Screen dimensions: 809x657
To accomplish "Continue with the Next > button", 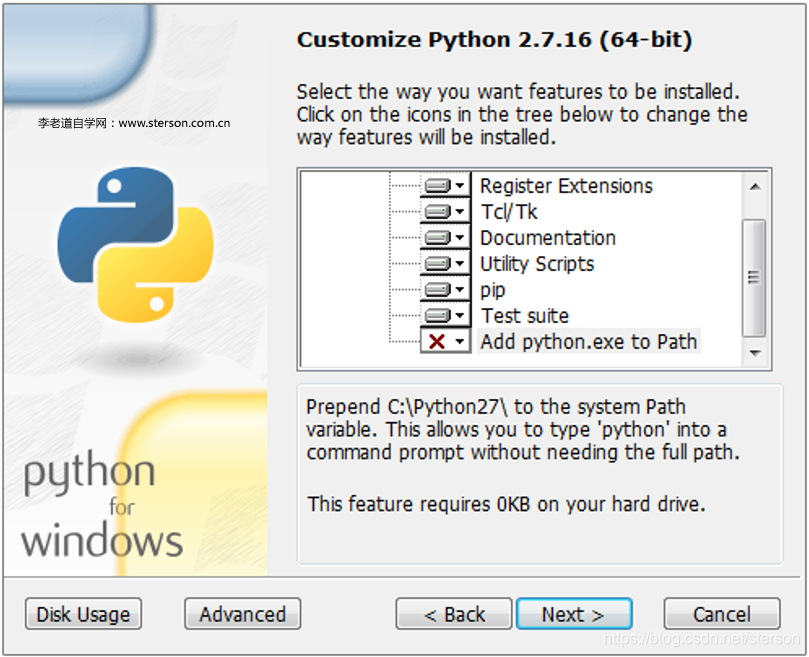I will coord(574,614).
